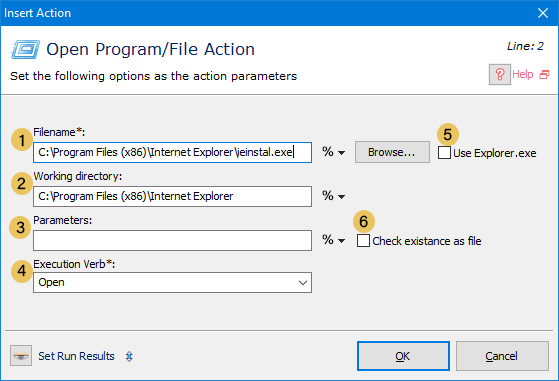559x381 pixels.
Task: Expand the Set Run Results double-arrow icon
Action: [x=129, y=356]
